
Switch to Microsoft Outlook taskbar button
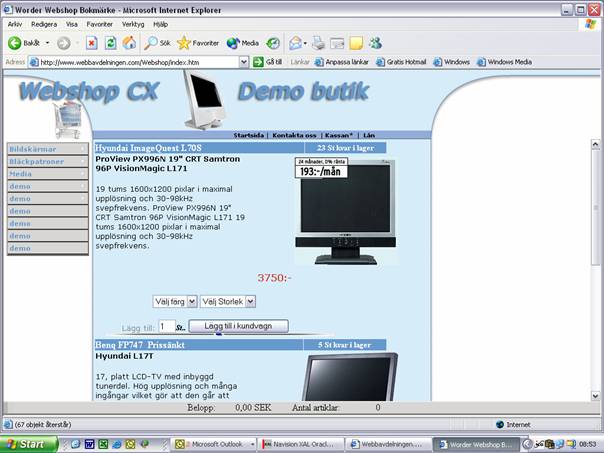[214, 444]
